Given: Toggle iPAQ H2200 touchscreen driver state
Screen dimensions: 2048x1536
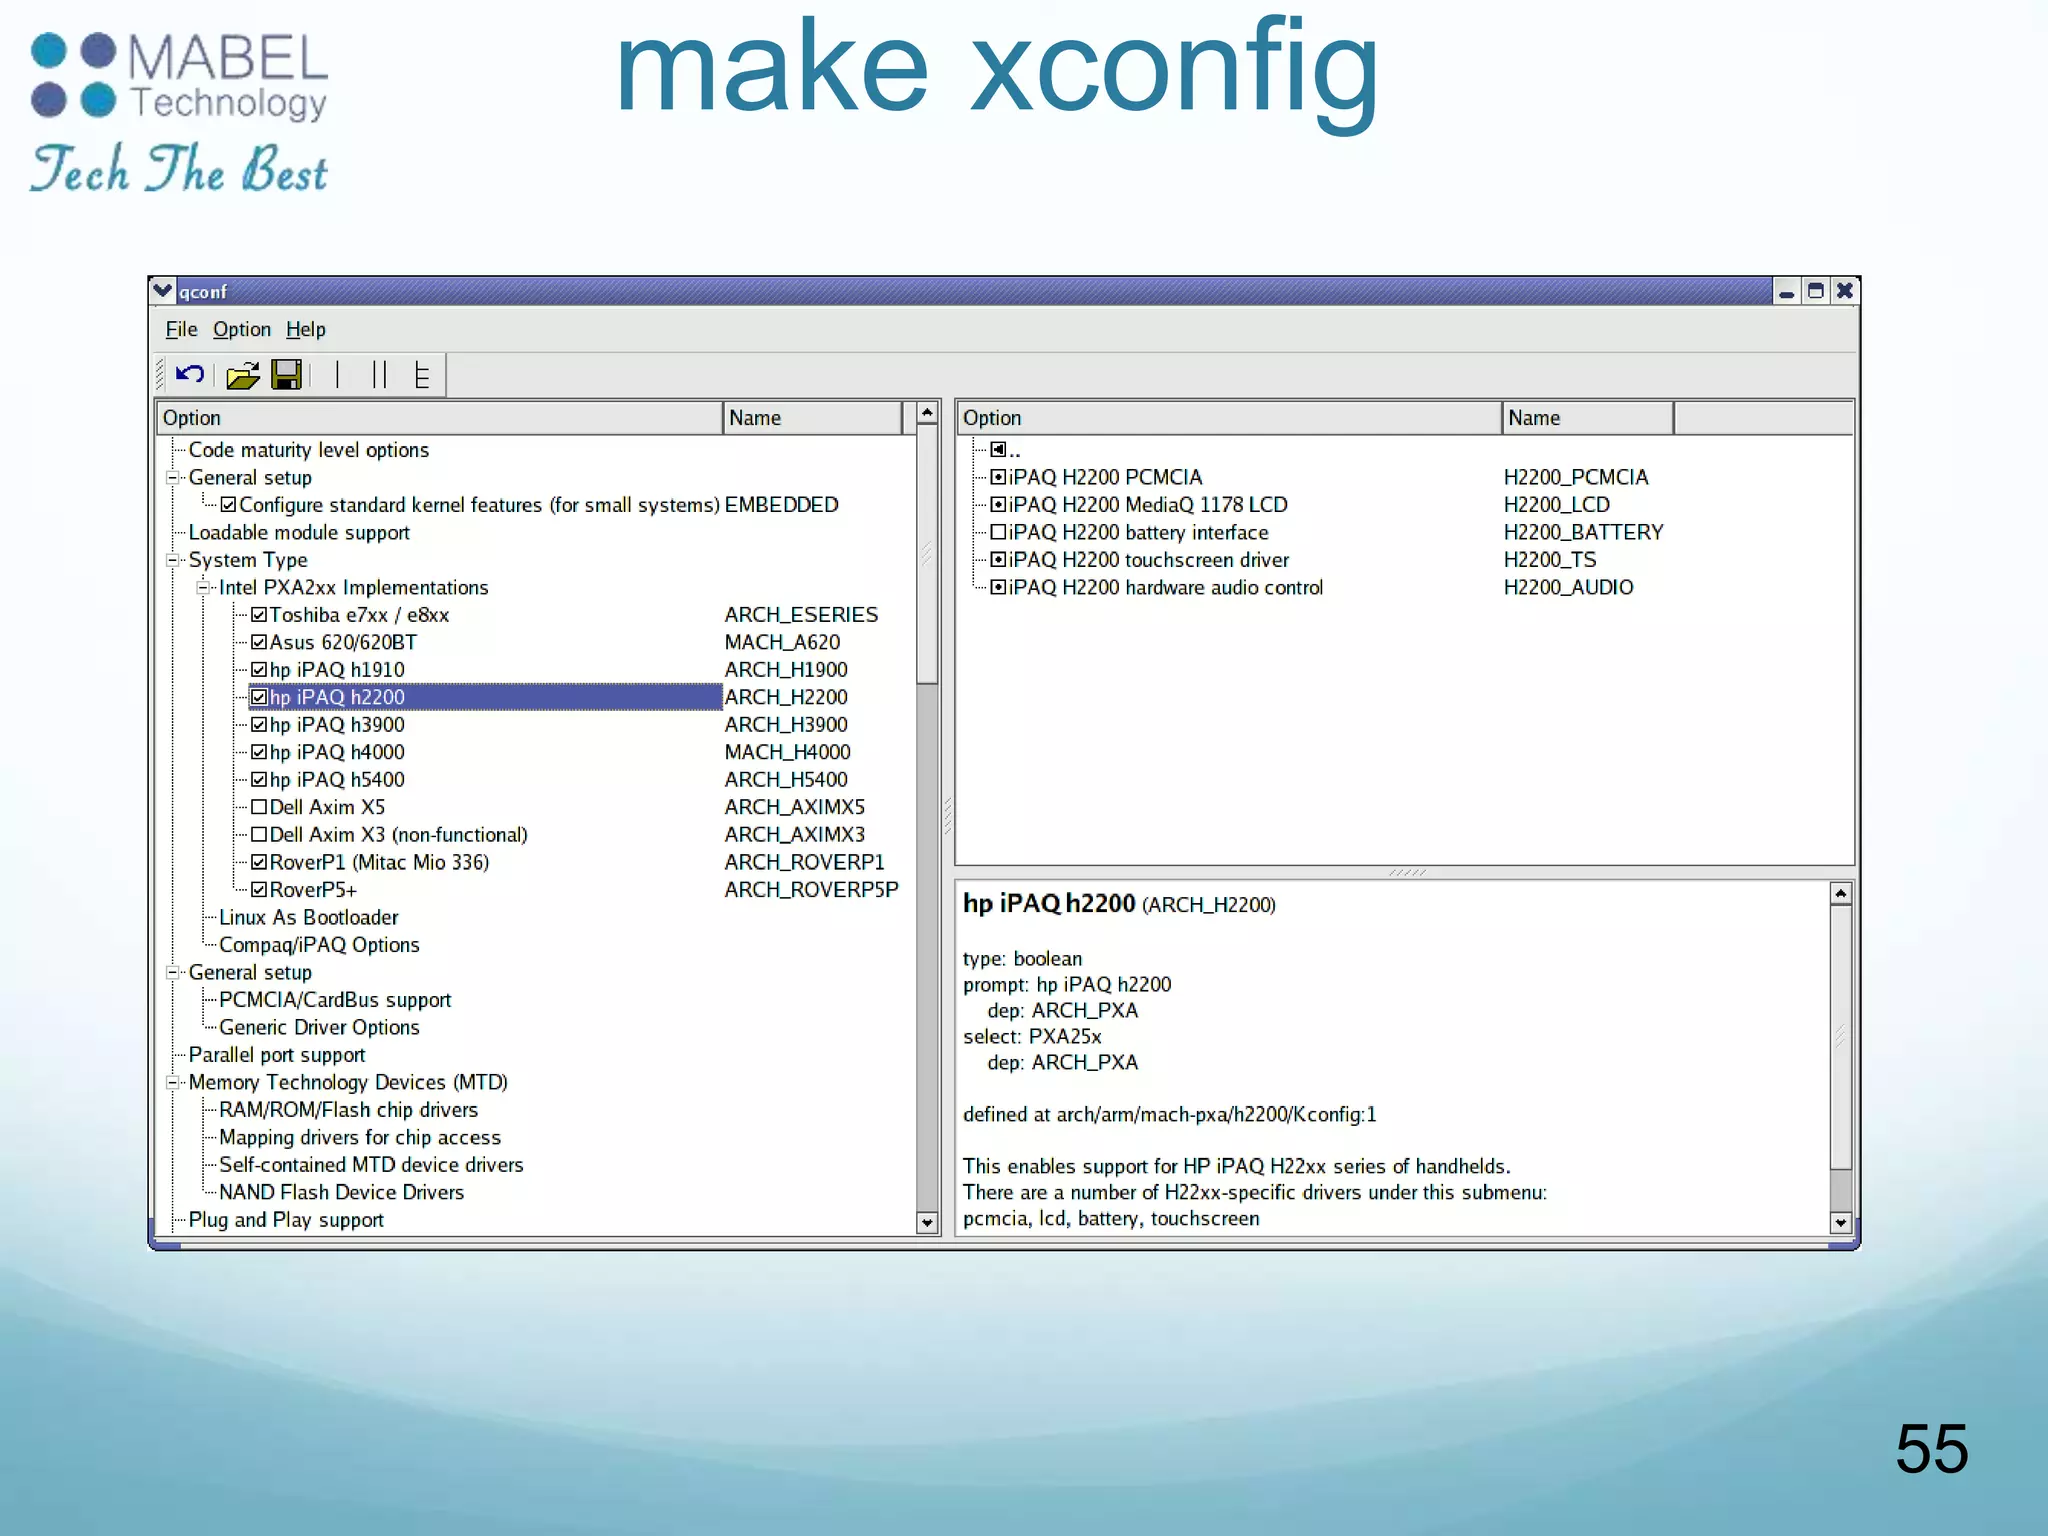Looking at the screenshot, I should click(998, 560).
